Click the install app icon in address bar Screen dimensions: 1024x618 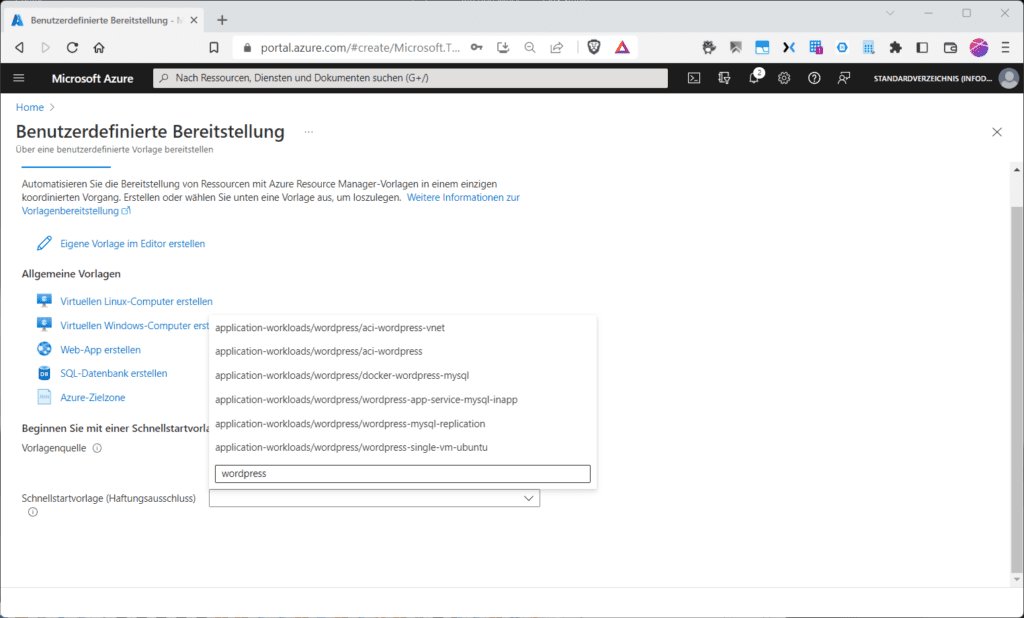[503, 47]
